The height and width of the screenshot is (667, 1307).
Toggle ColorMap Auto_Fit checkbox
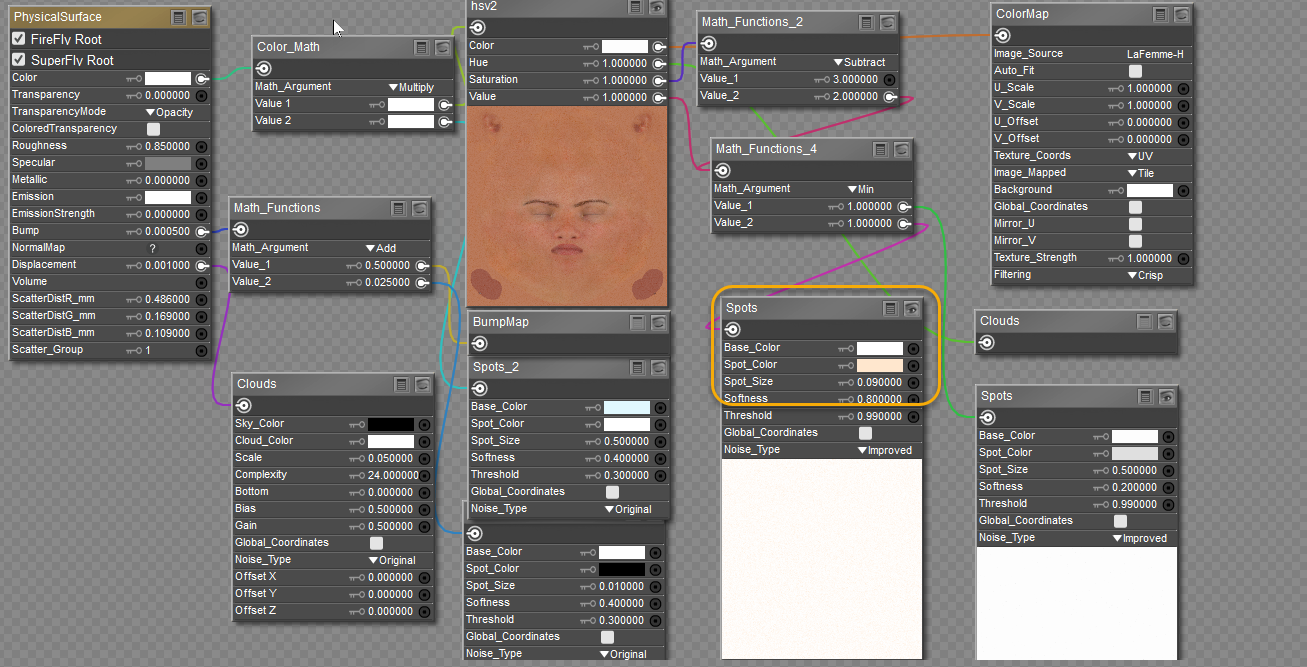pyautogui.click(x=1135, y=71)
